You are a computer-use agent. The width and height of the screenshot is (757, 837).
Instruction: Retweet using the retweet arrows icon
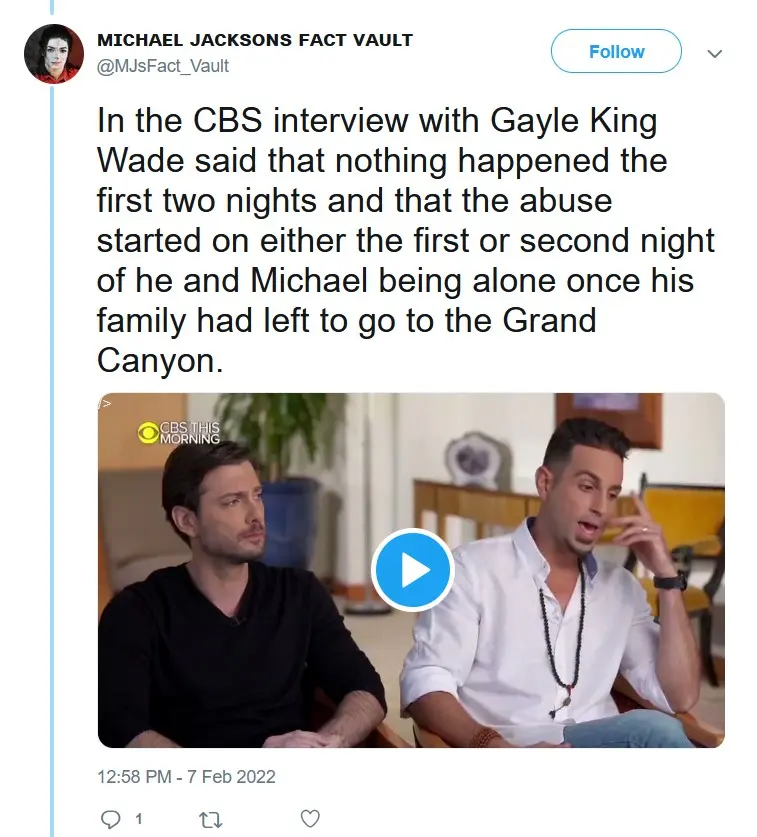(x=211, y=819)
